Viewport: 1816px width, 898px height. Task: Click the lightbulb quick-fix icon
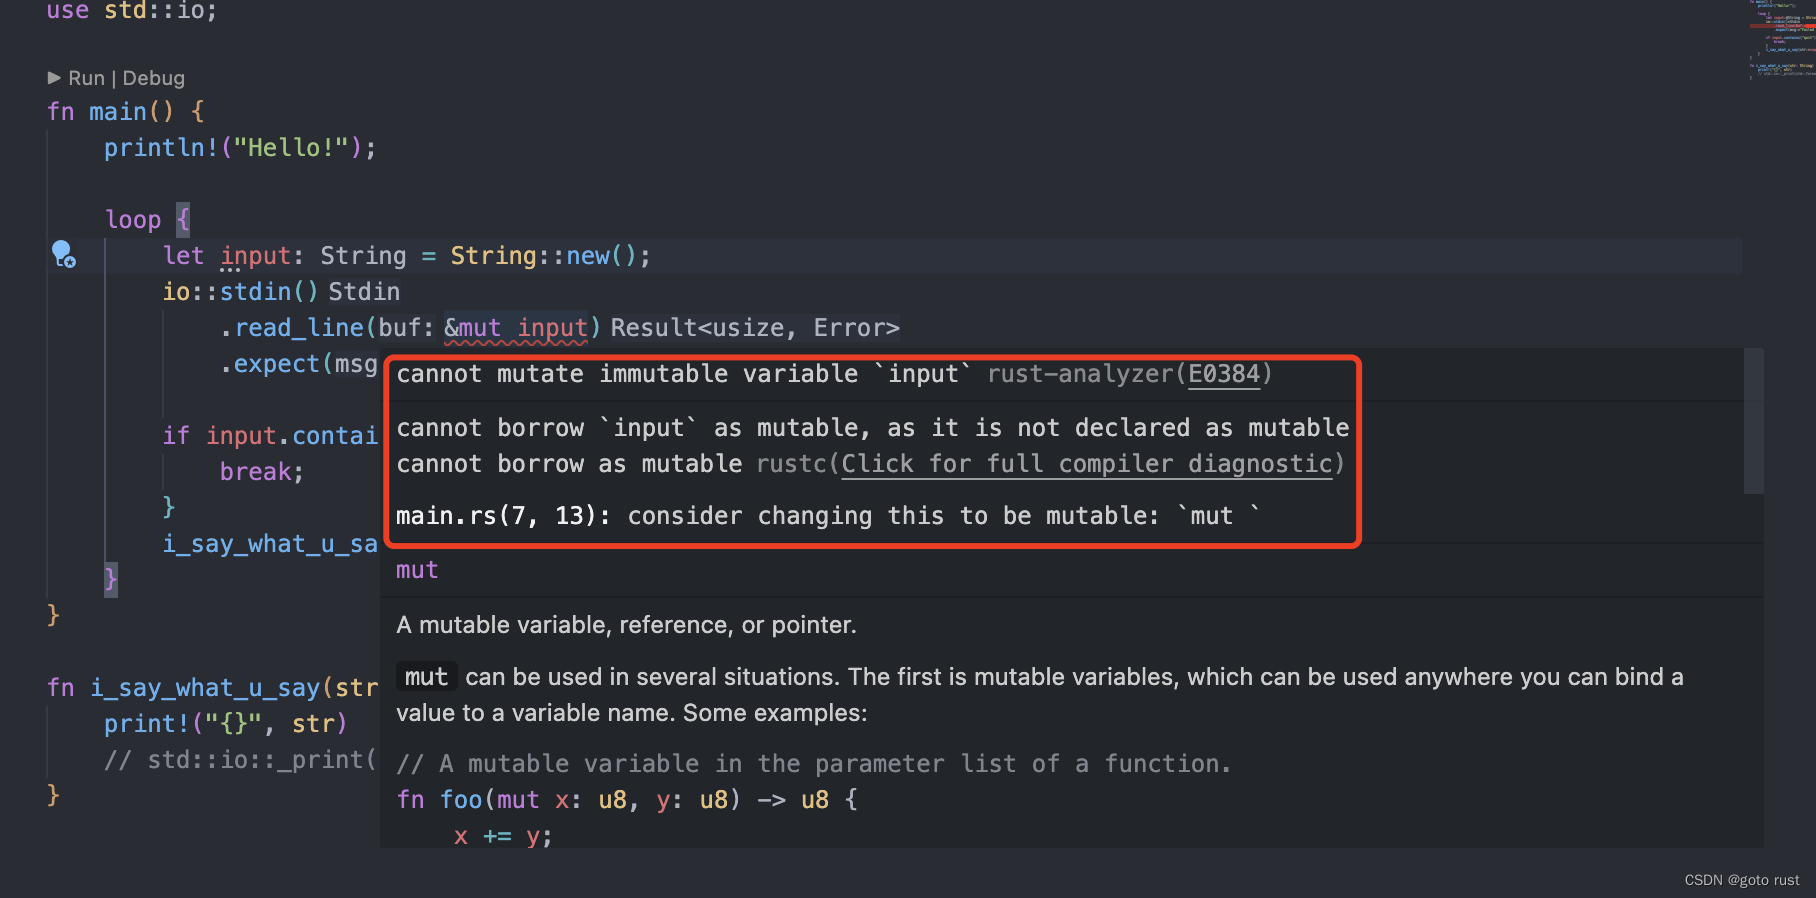[x=63, y=255]
